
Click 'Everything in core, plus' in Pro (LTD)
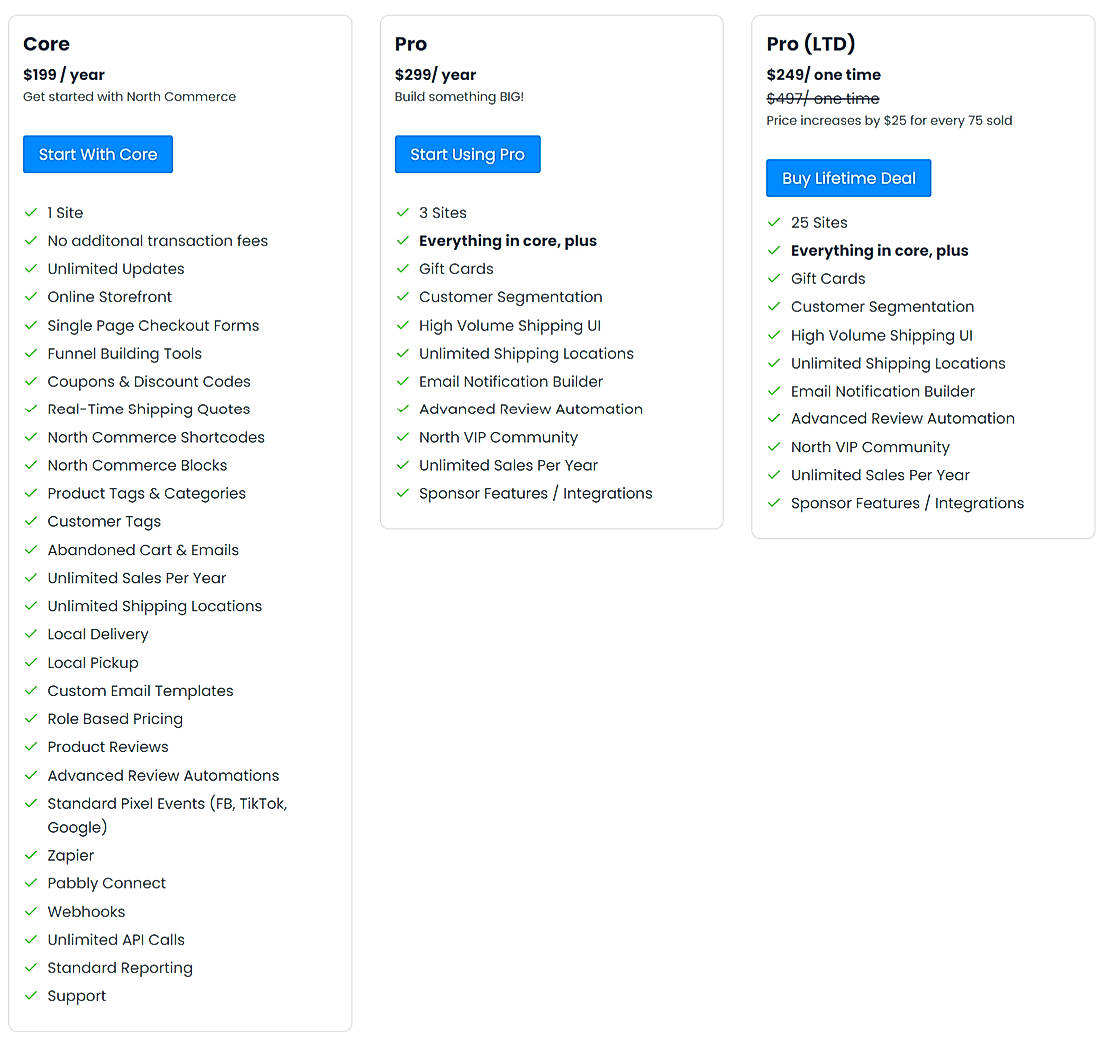(880, 250)
